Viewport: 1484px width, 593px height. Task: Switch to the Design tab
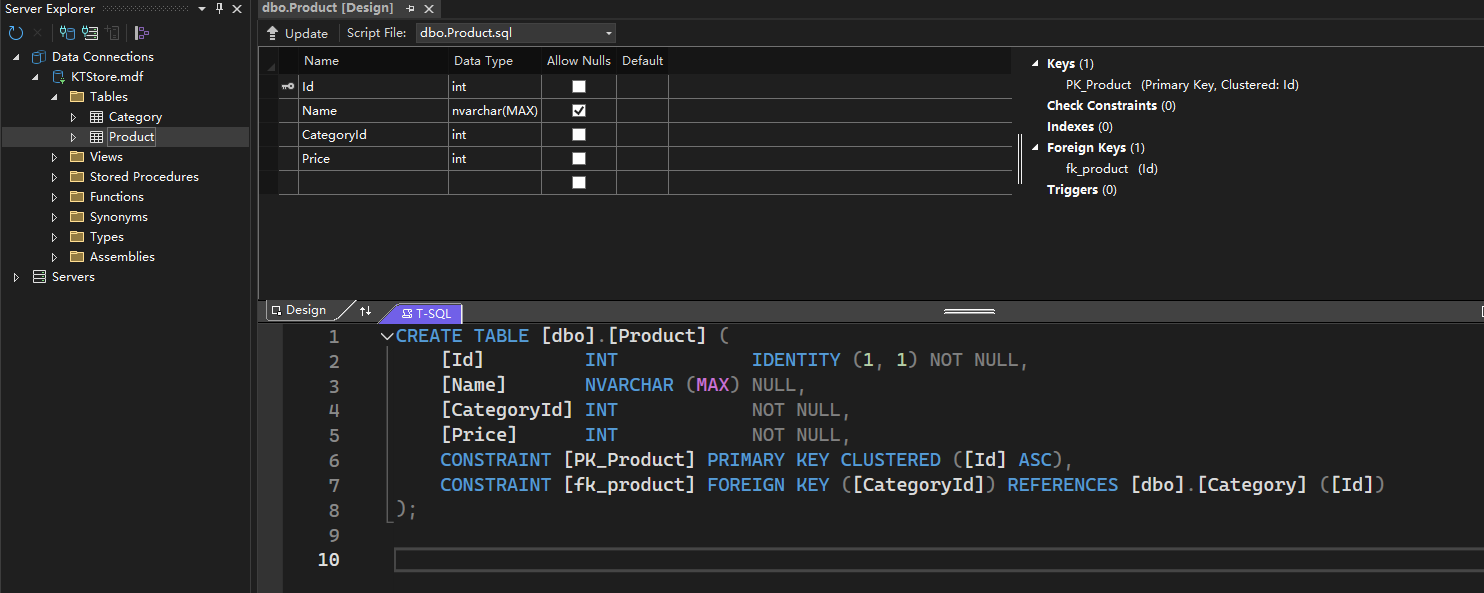pyautogui.click(x=300, y=311)
